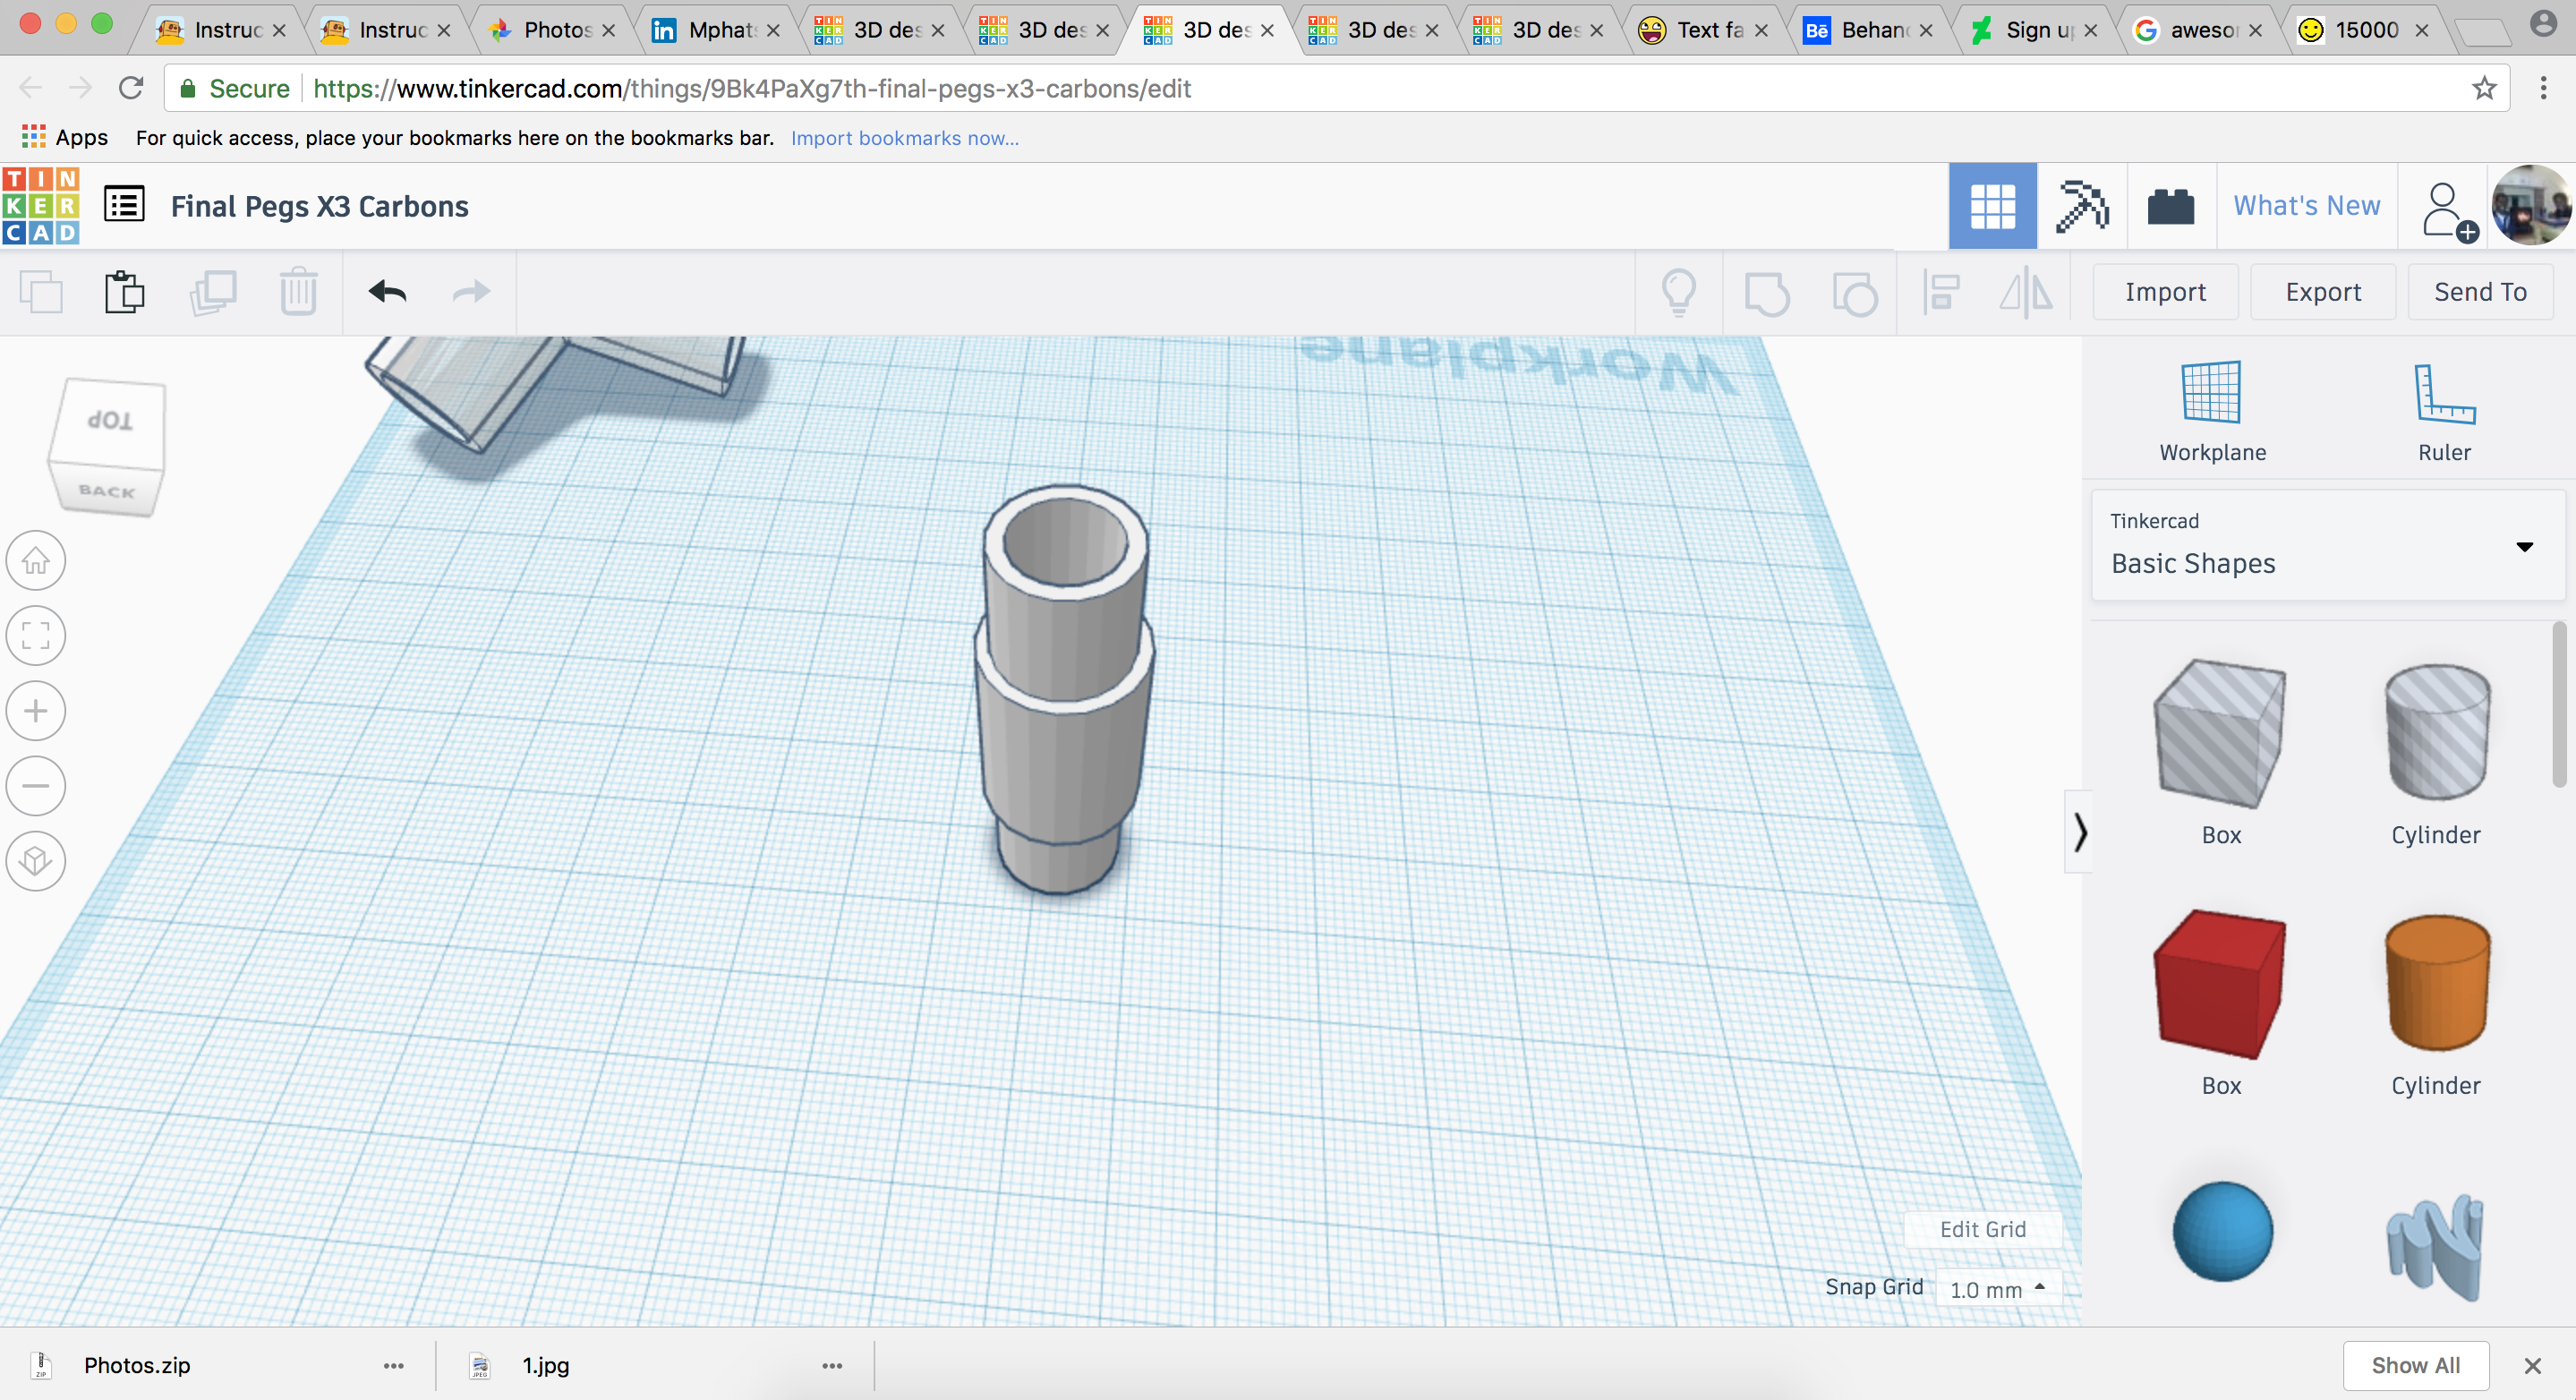Click the Fit all in view icon
Screen dimensions: 2576x1400
click(x=36, y=635)
